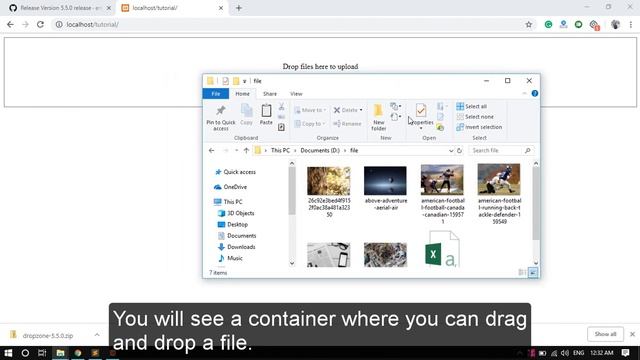Viewport: 640px width, 360px height.
Task: Open File Explorer from taskbar
Action: tap(60, 353)
